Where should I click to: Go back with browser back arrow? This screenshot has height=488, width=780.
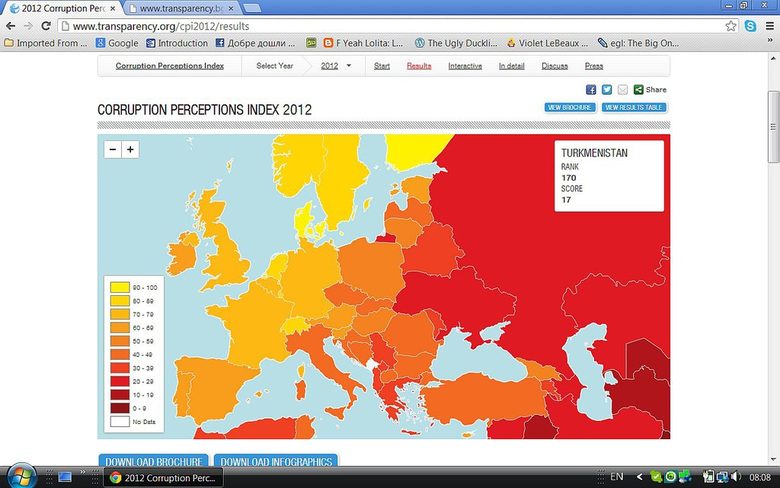[10, 26]
